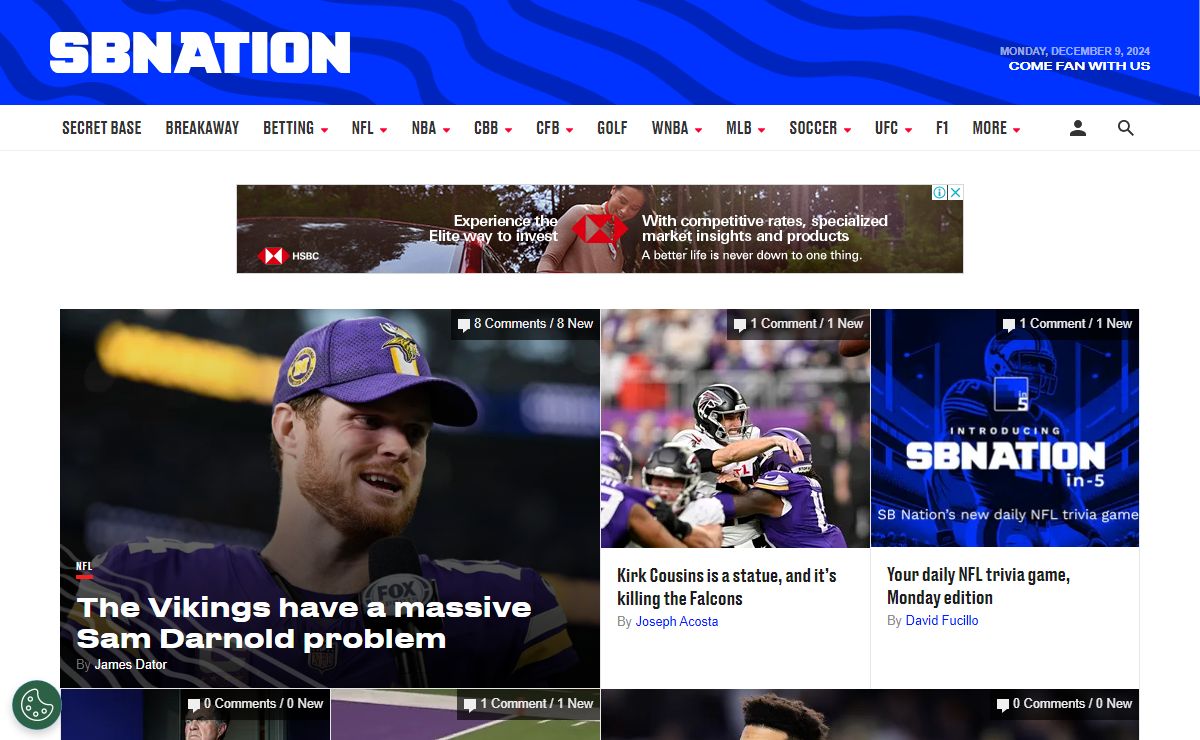The image size is (1200, 740).
Task: Open comment bubble on Kirk Cousins story
Action: [x=798, y=324]
